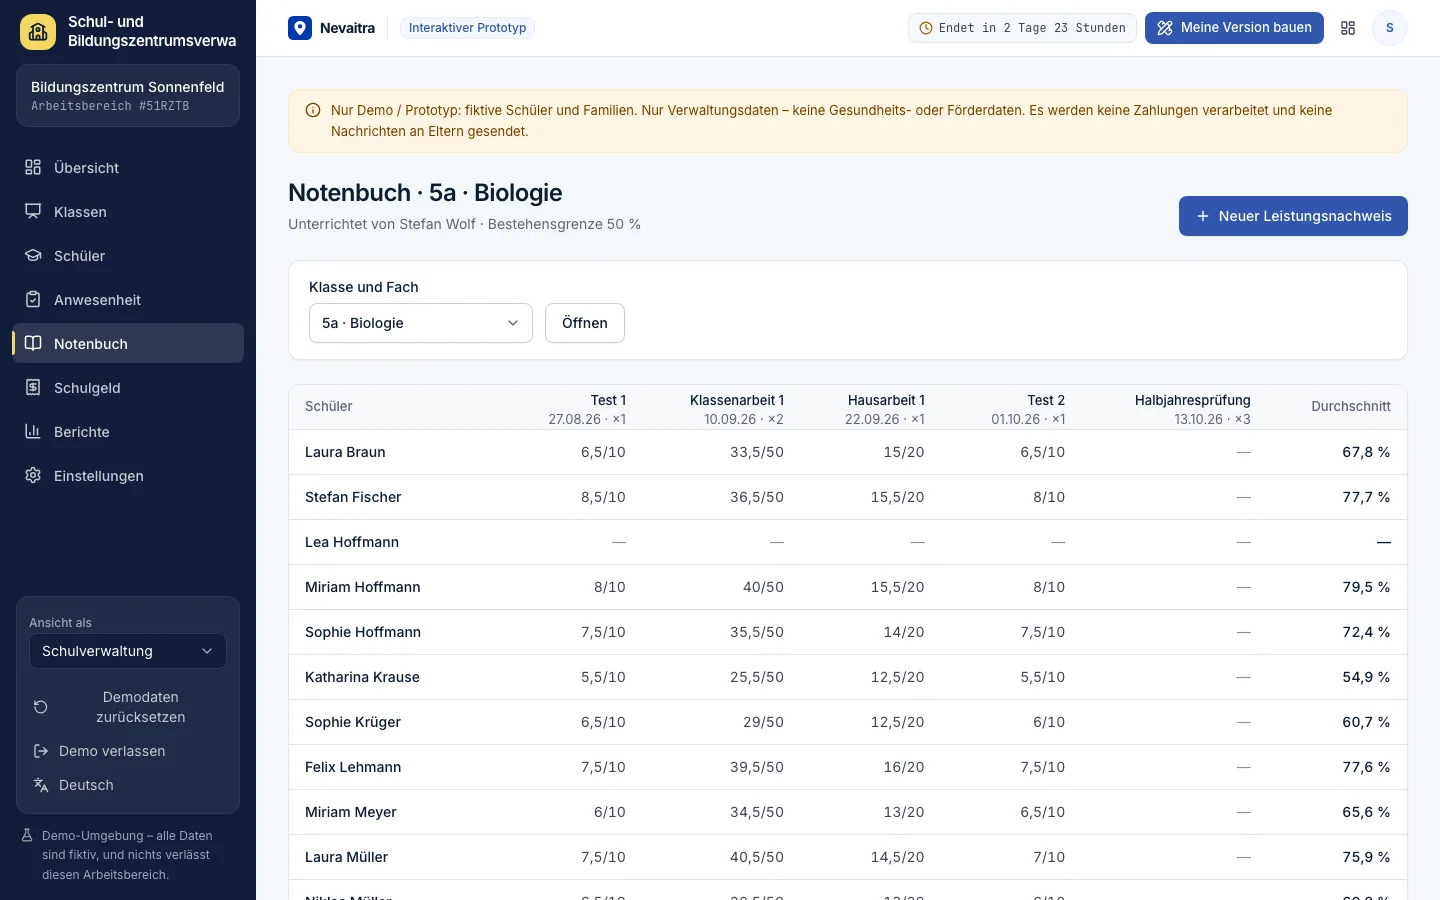Click the Notenbuch open book icon
1440x900 pixels.
[33, 343]
